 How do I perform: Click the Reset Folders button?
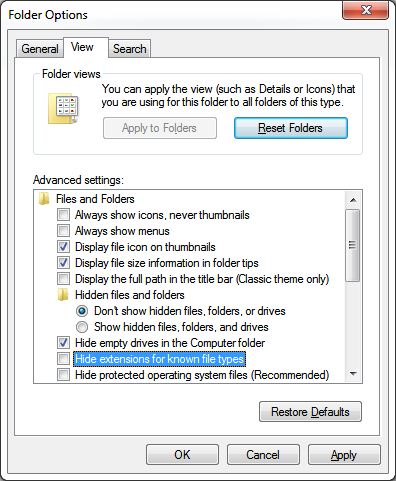pos(291,128)
